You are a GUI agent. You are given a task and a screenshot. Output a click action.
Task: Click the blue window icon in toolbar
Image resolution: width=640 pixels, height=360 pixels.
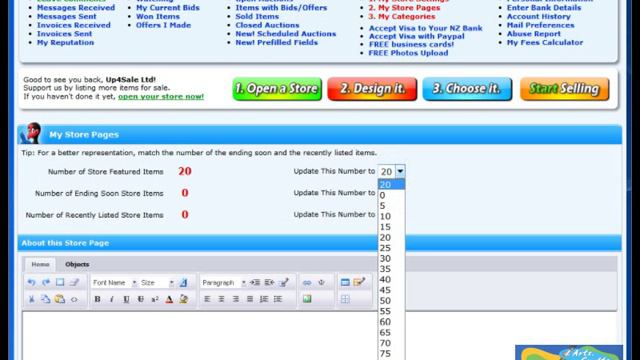coord(345,282)
